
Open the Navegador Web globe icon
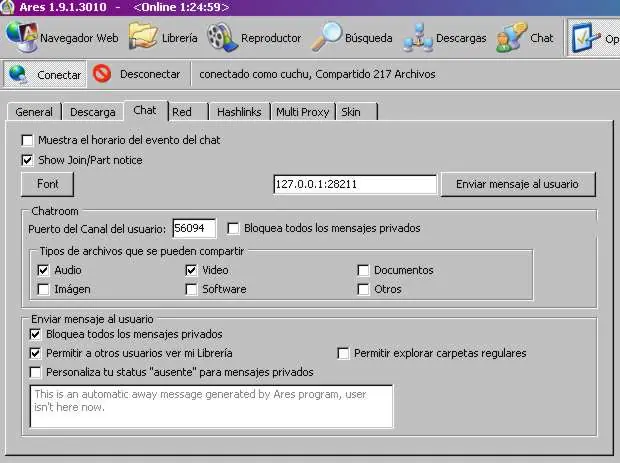coord(22,37)
